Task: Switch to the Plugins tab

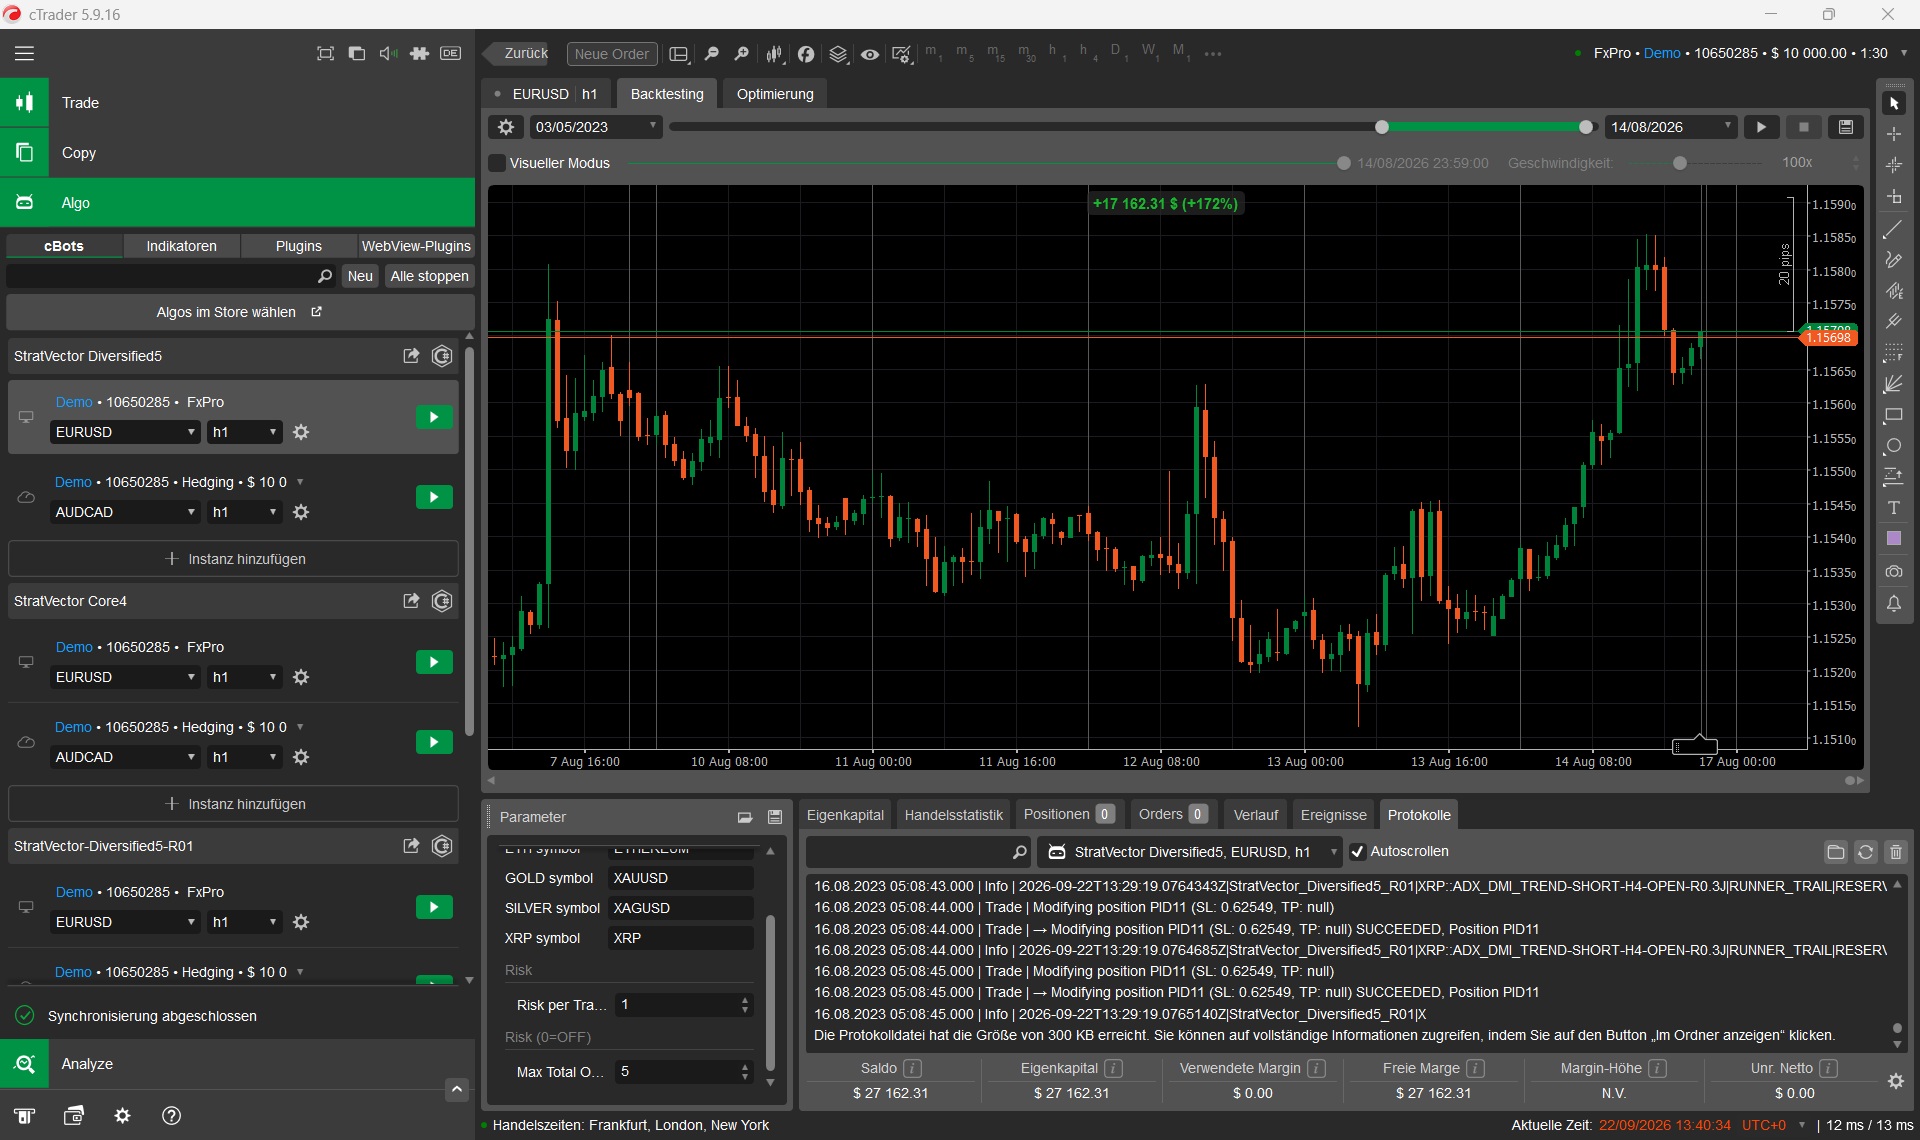Action: (x=298, y=246)
